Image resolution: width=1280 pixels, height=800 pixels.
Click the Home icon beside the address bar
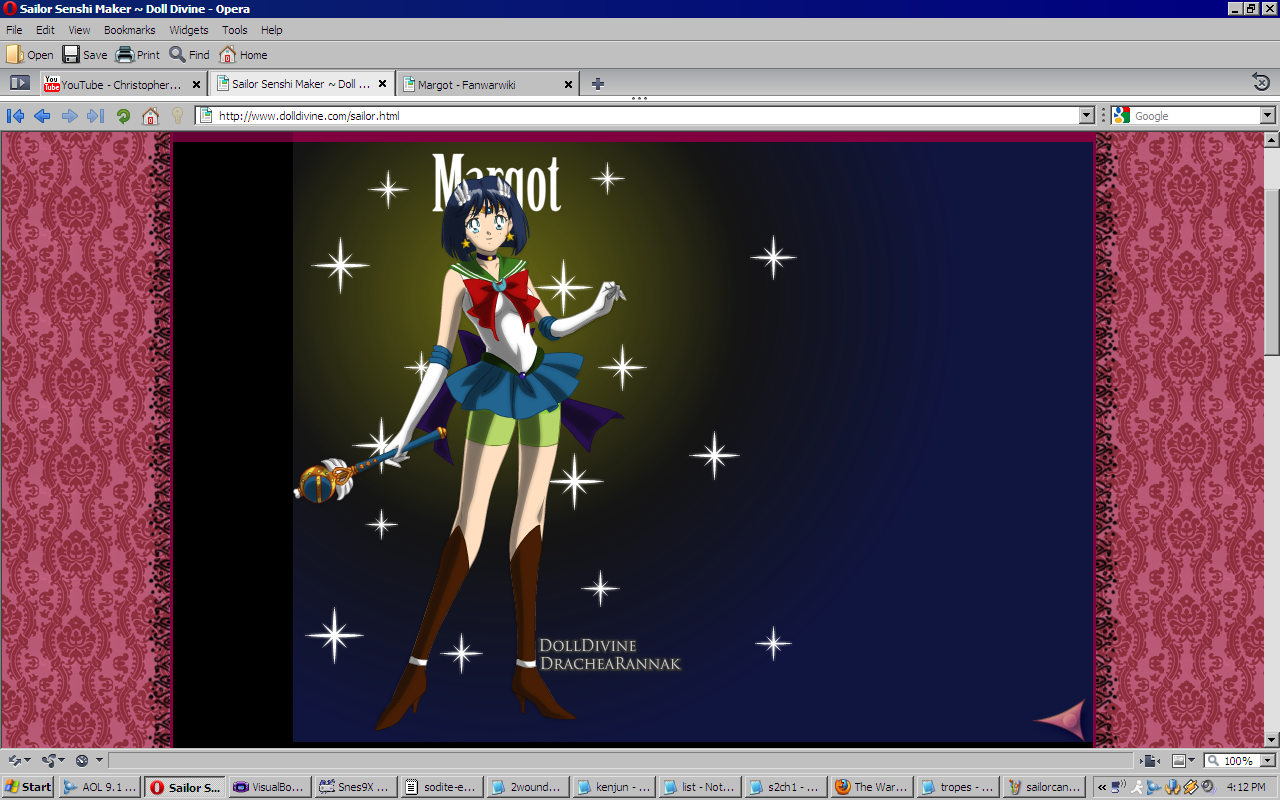point(150,116)
